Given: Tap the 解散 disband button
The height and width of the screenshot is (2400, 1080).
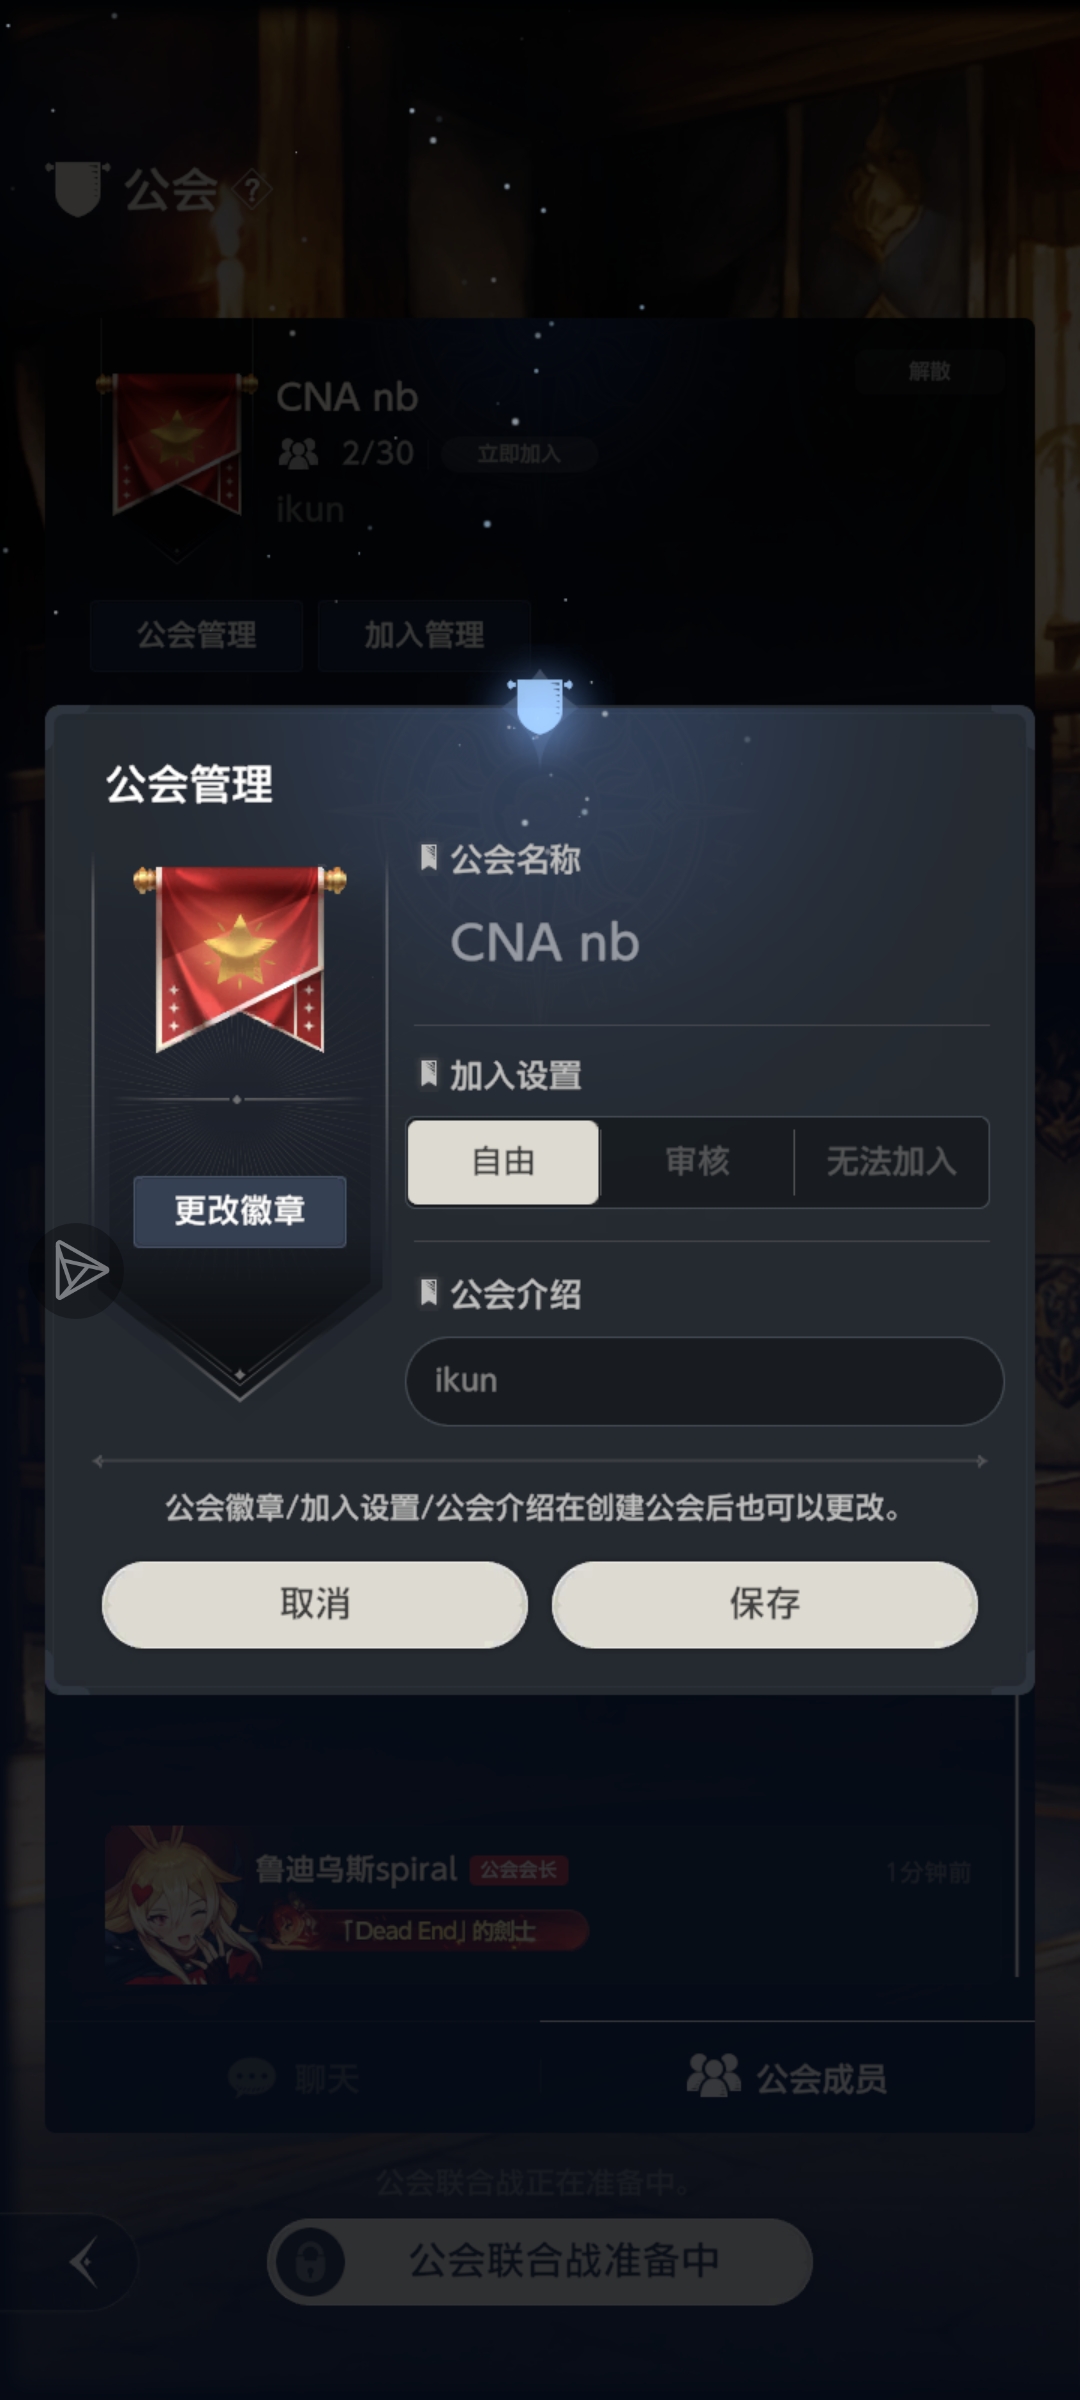Looking at the screenshot, I should tap(929, 372).
